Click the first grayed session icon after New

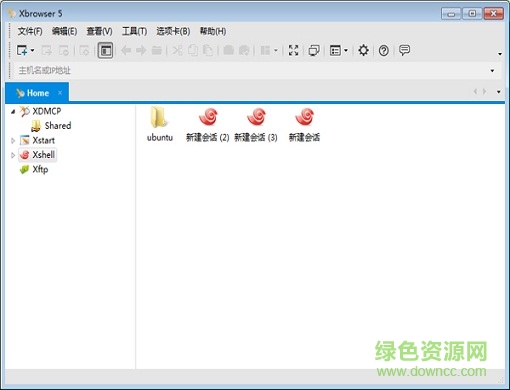pyautogui.click(x=47, y=51)
